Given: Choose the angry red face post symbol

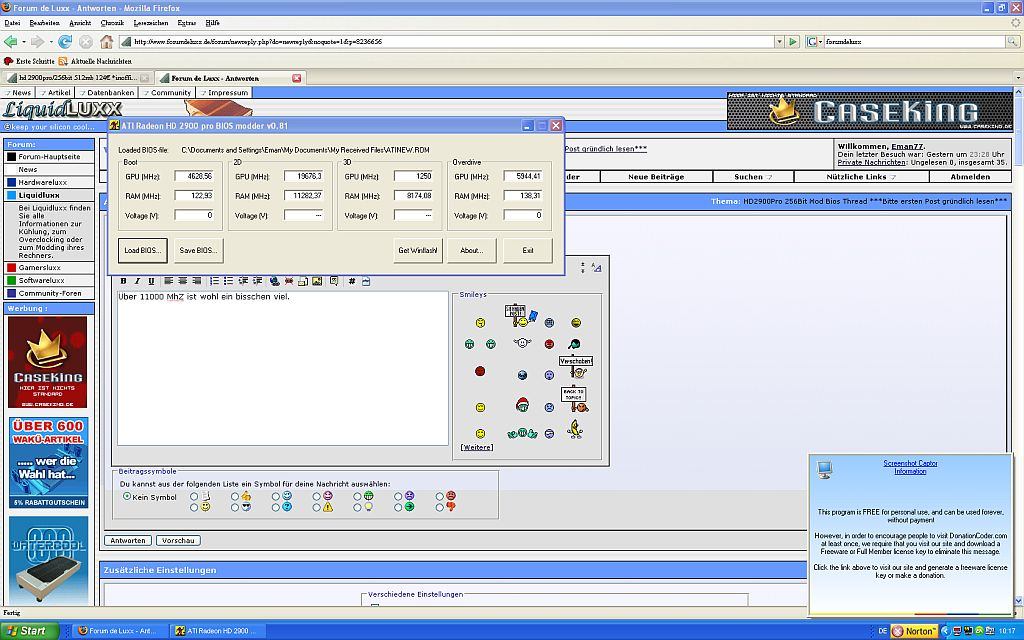Looking at the screenshot, I should [x=440, y=496].
